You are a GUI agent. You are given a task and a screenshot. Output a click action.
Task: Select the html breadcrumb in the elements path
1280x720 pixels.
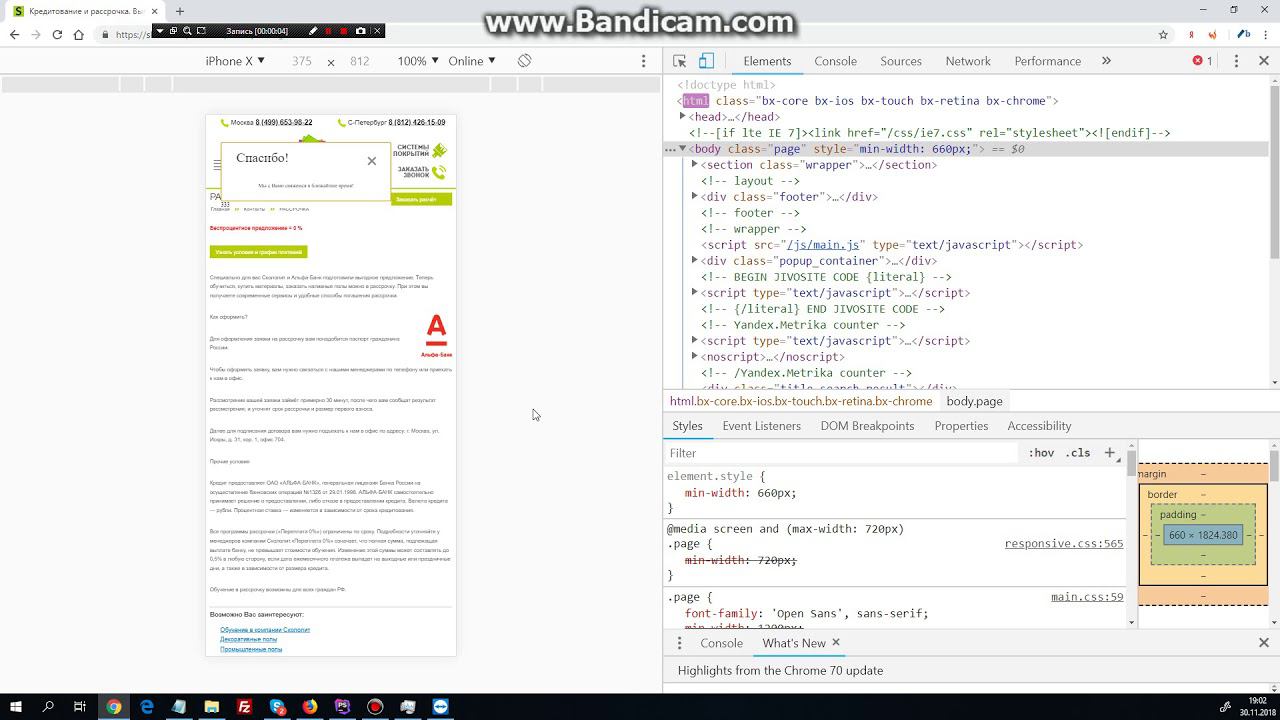pos(800,401)
